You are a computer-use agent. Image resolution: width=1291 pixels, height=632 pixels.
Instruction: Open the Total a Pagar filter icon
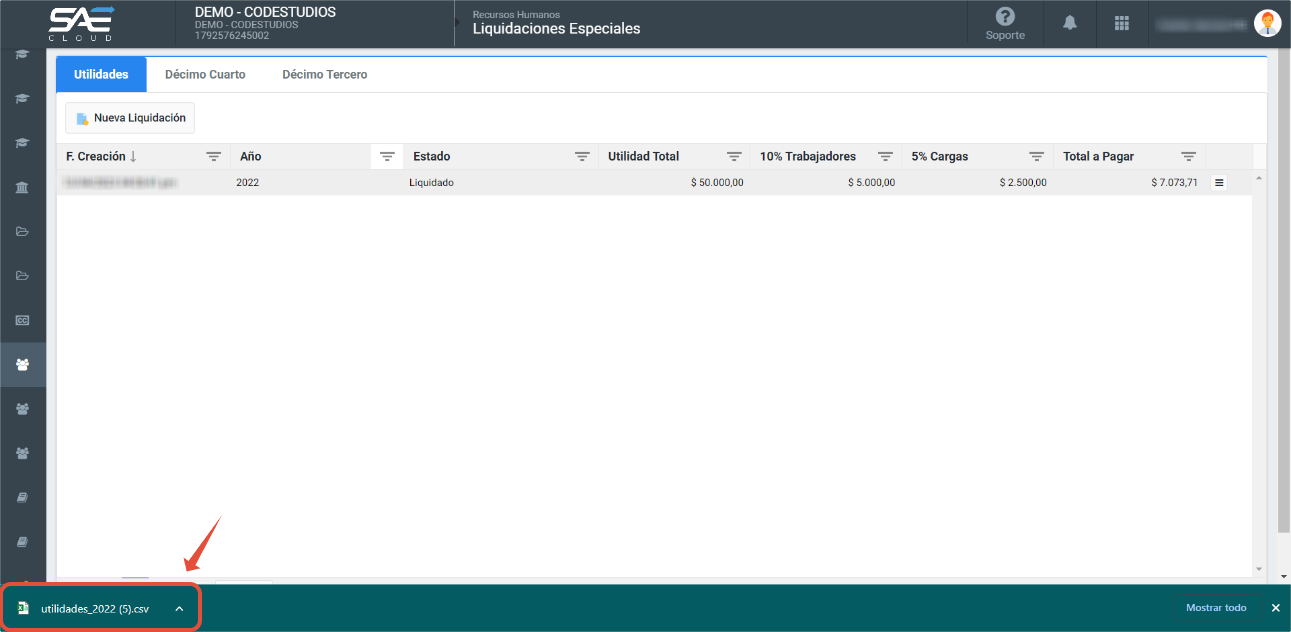(x=1188, y=157)
